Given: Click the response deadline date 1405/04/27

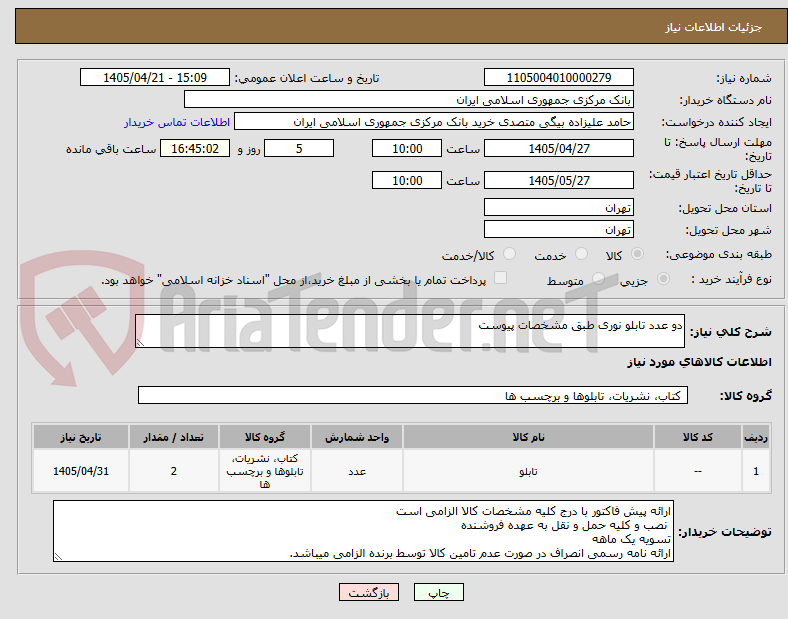Looking at the screenshot, I should pyautogui.click(x=559, y=148).
